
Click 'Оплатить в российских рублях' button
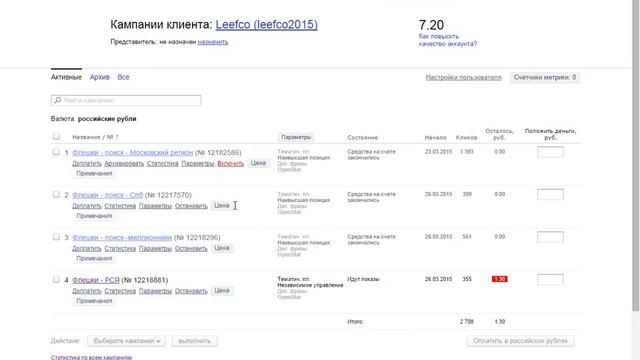coord(520,341)
